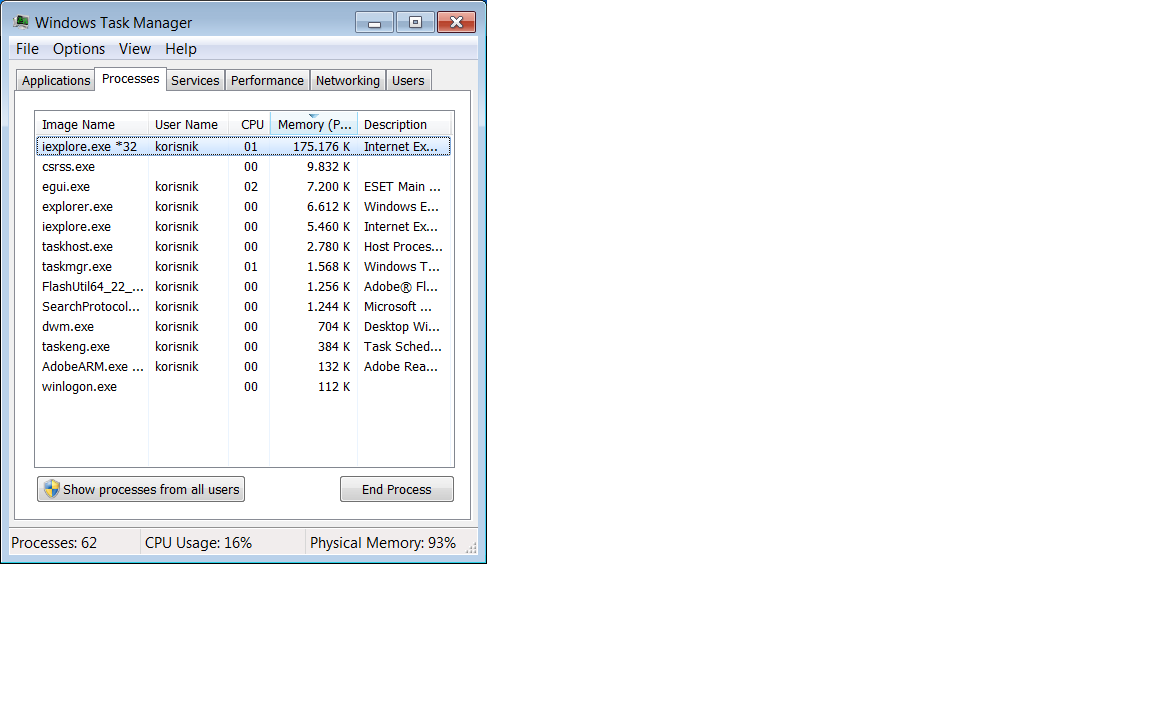Click CPU Usage: 16% status entry
This screenshot has height=720, width=1152.
point(198,543)
